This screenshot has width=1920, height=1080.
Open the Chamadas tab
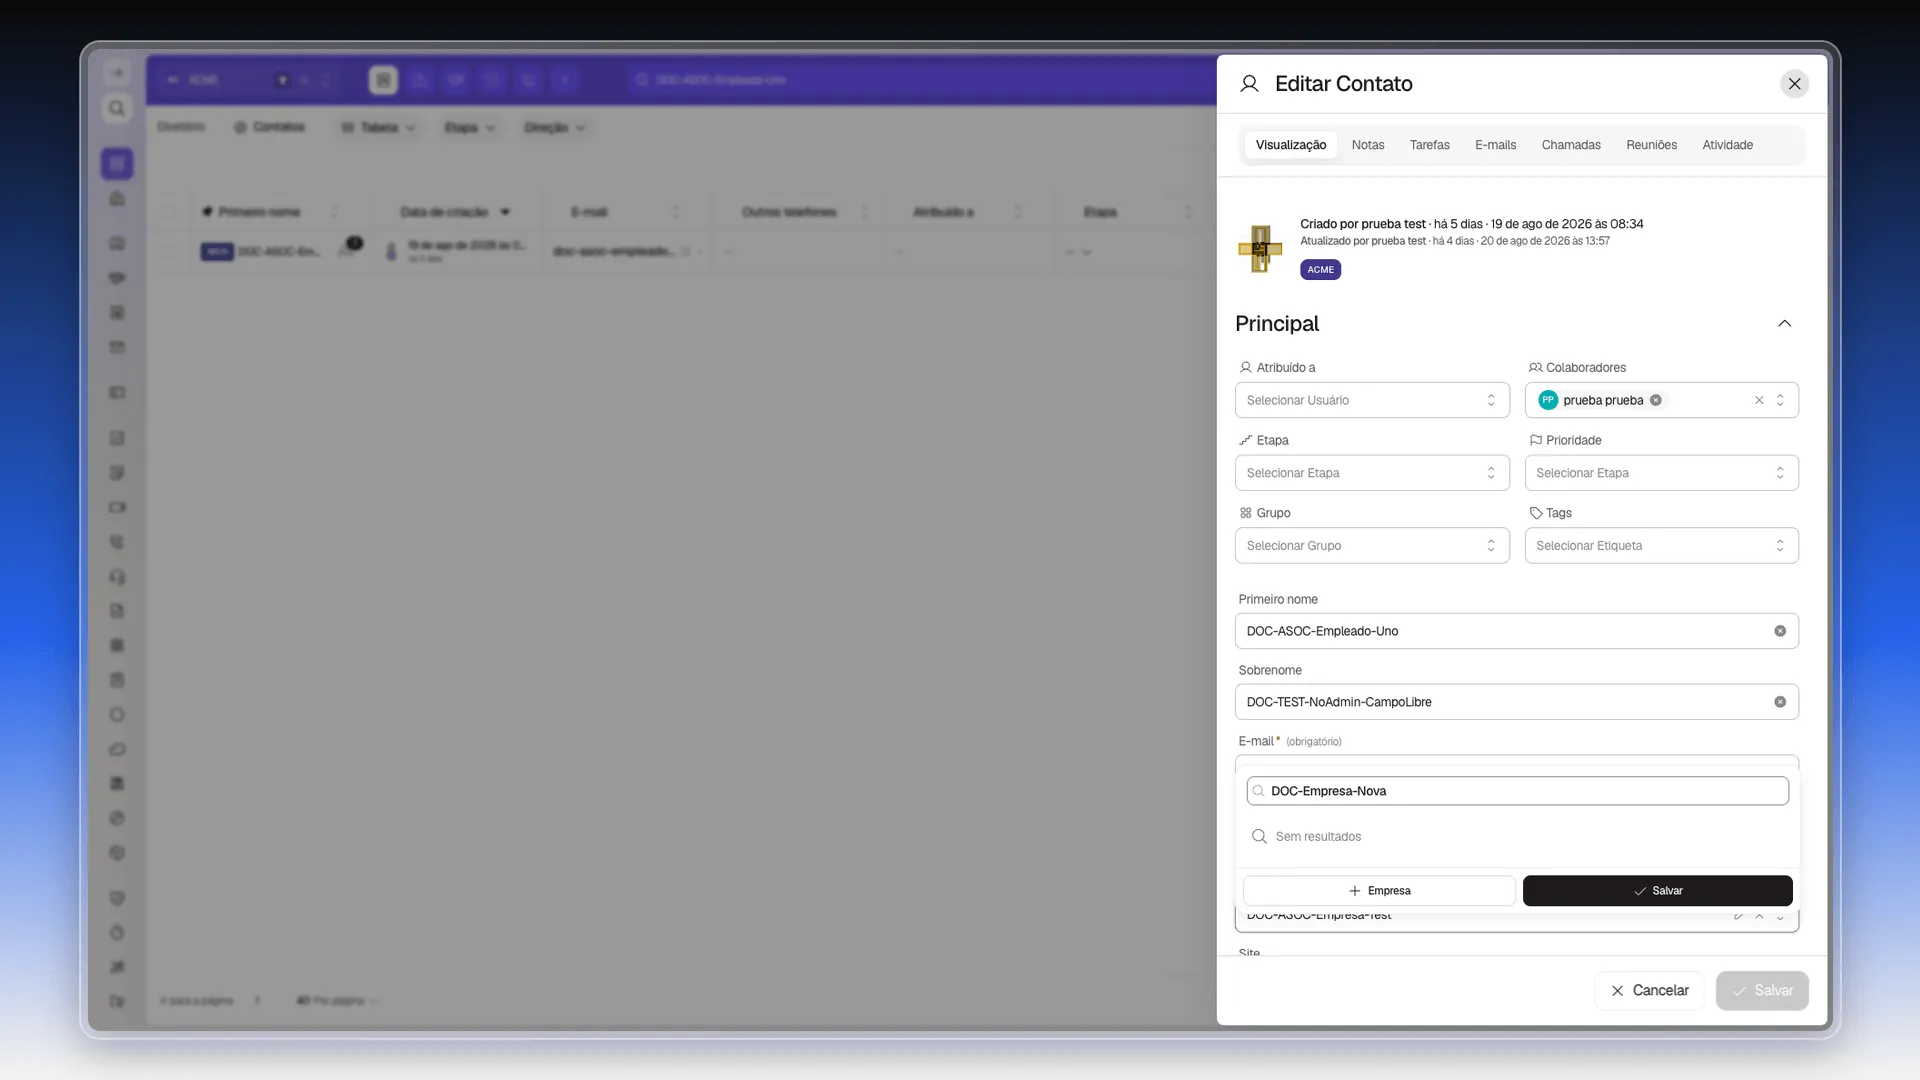pyautogui.click(x=1571, y=145)
